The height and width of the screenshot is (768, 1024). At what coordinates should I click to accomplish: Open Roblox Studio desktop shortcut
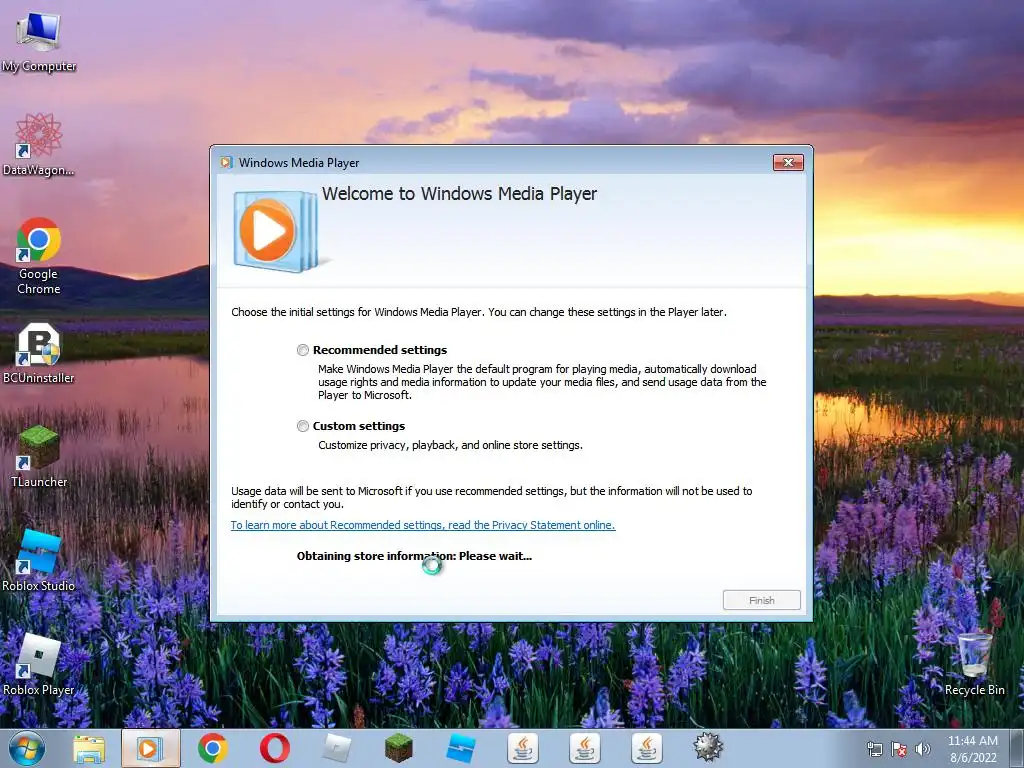[x=39, y=560]
